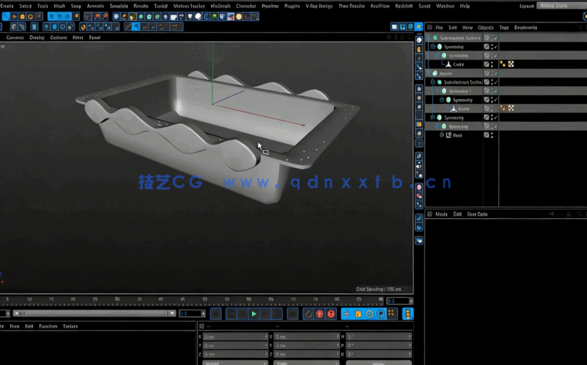Toggle Position keyframe recording
587x365 pixels.
[346, 314]
